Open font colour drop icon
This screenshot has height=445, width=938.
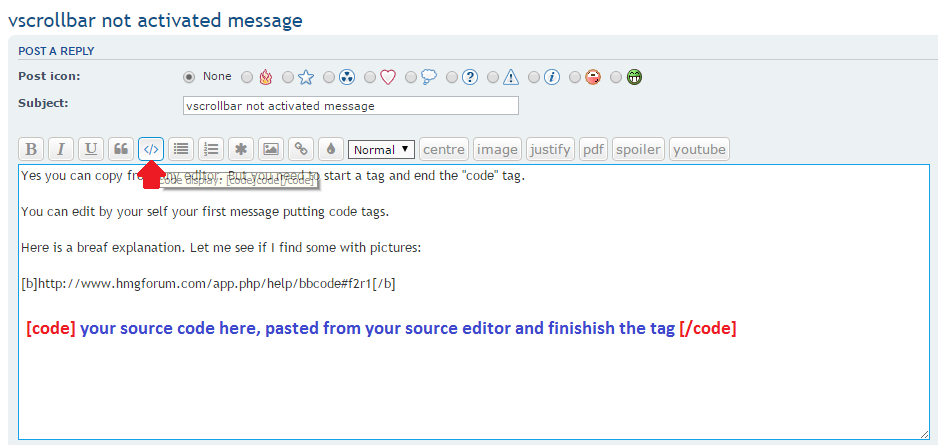[x=330, y=149]
